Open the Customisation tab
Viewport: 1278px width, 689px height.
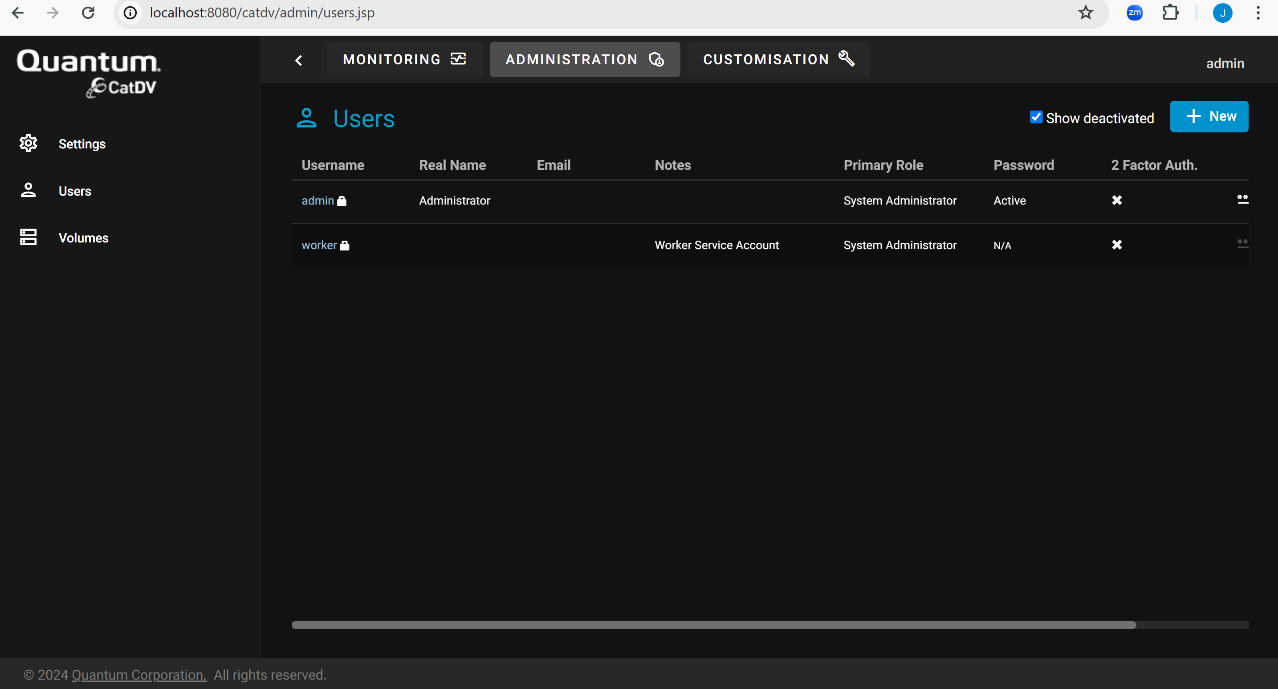tap(779, 59)
